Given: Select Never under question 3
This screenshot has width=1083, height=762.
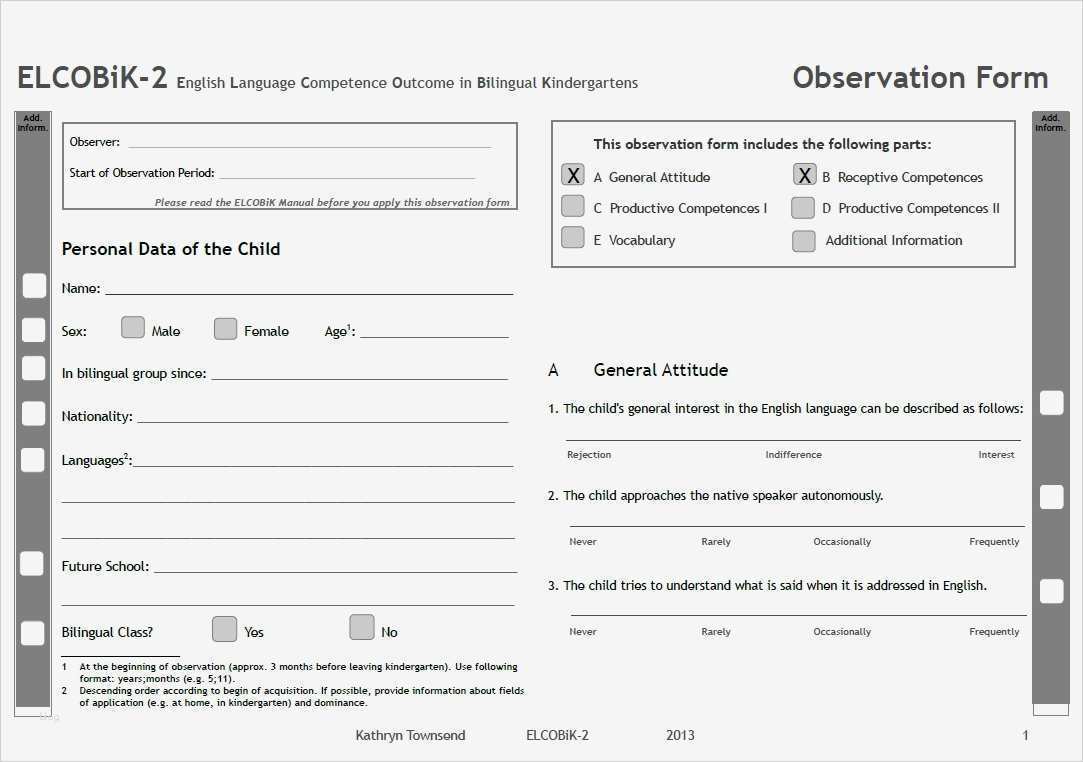Looking at the screenshot, I should point(582,631).
